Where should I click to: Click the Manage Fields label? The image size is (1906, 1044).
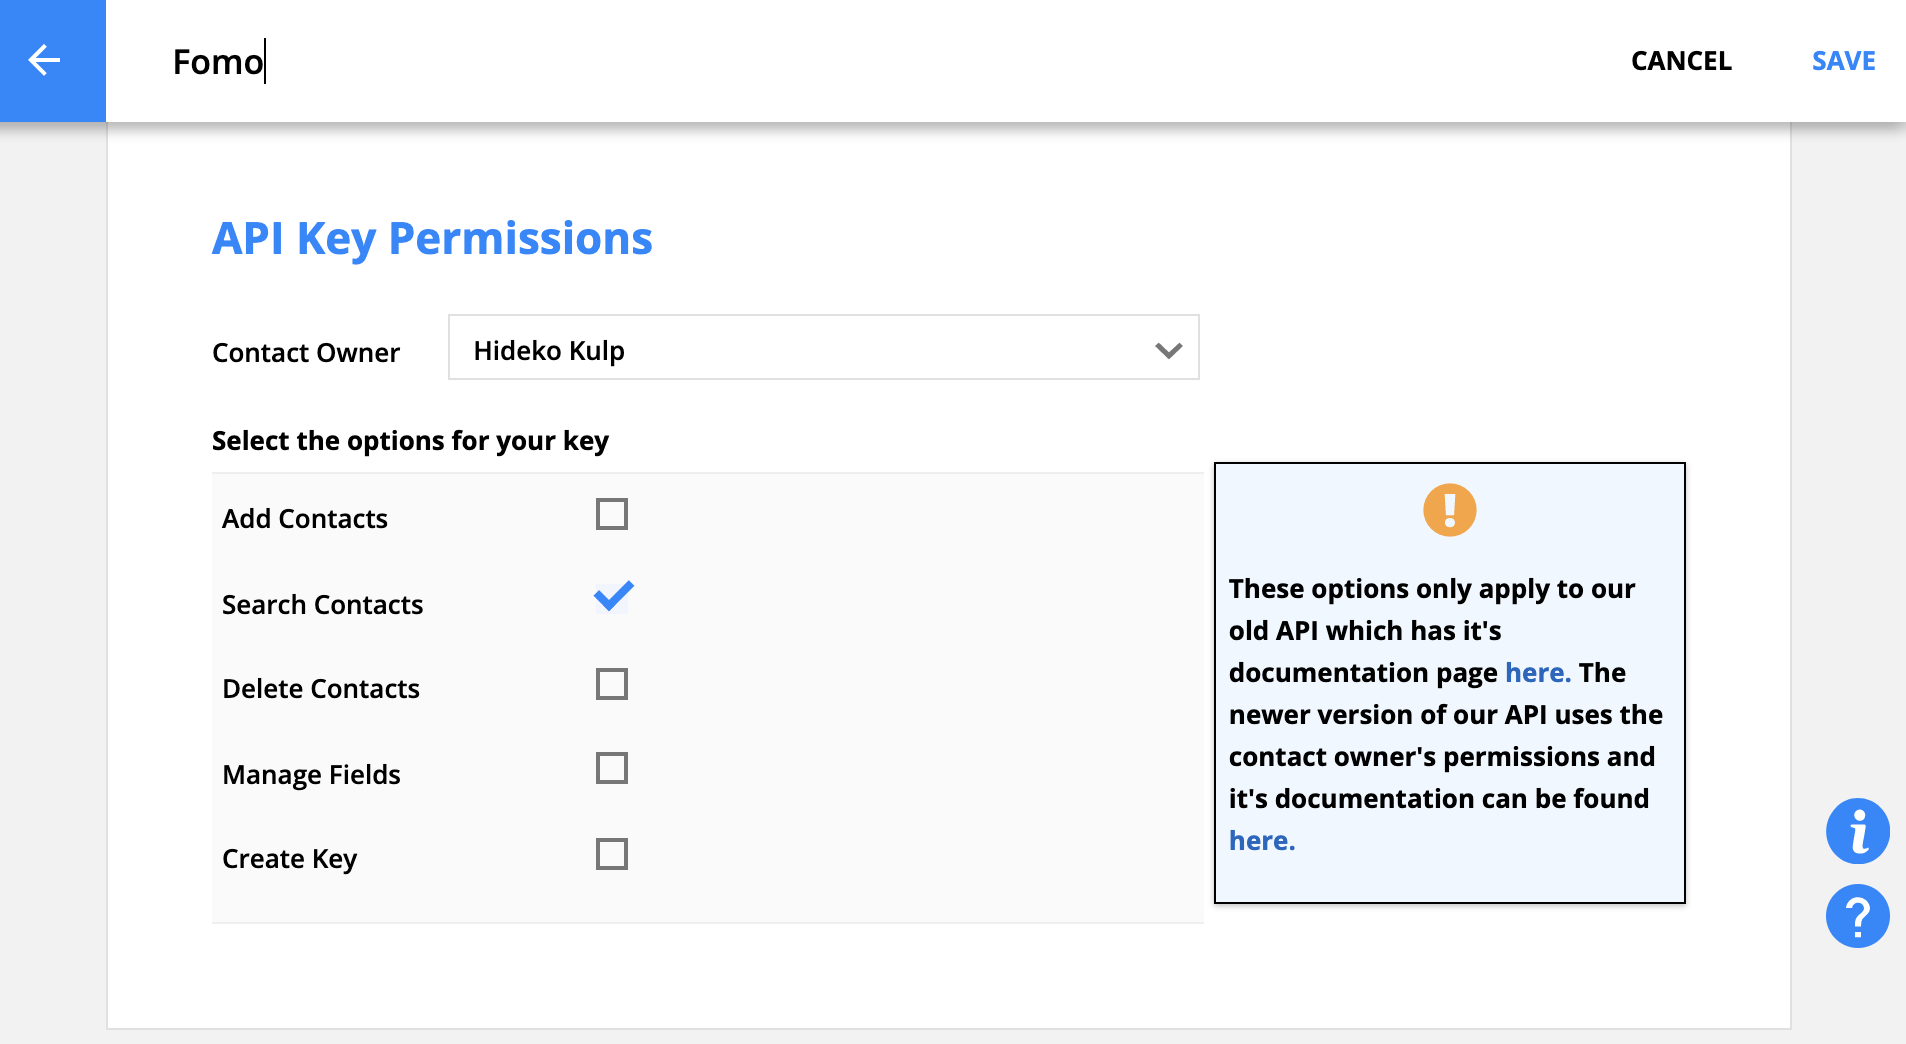pos(311,775)
